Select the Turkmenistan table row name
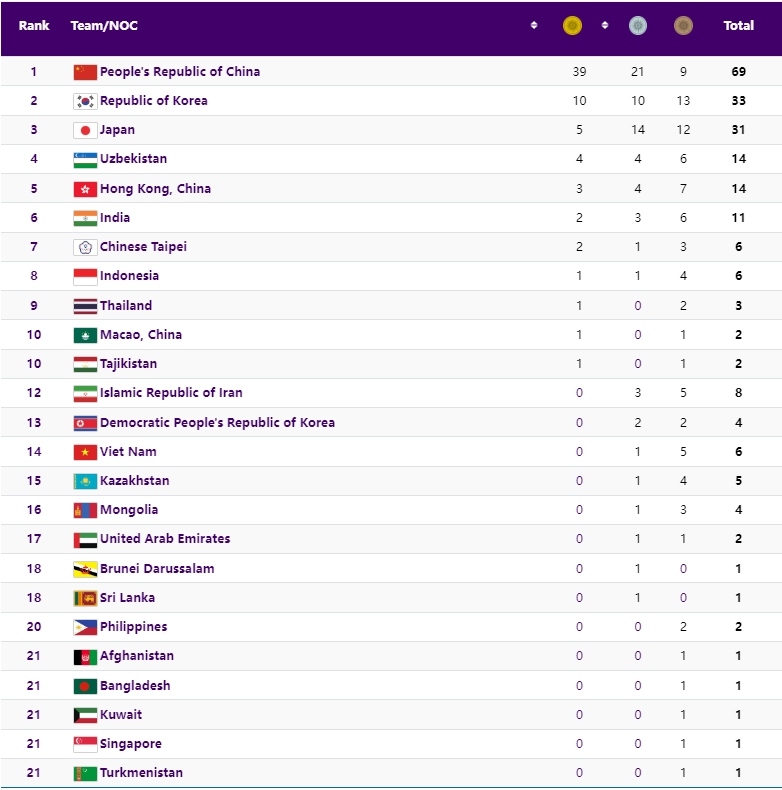This screenshot has height=790, width=782. click(141, 772)
